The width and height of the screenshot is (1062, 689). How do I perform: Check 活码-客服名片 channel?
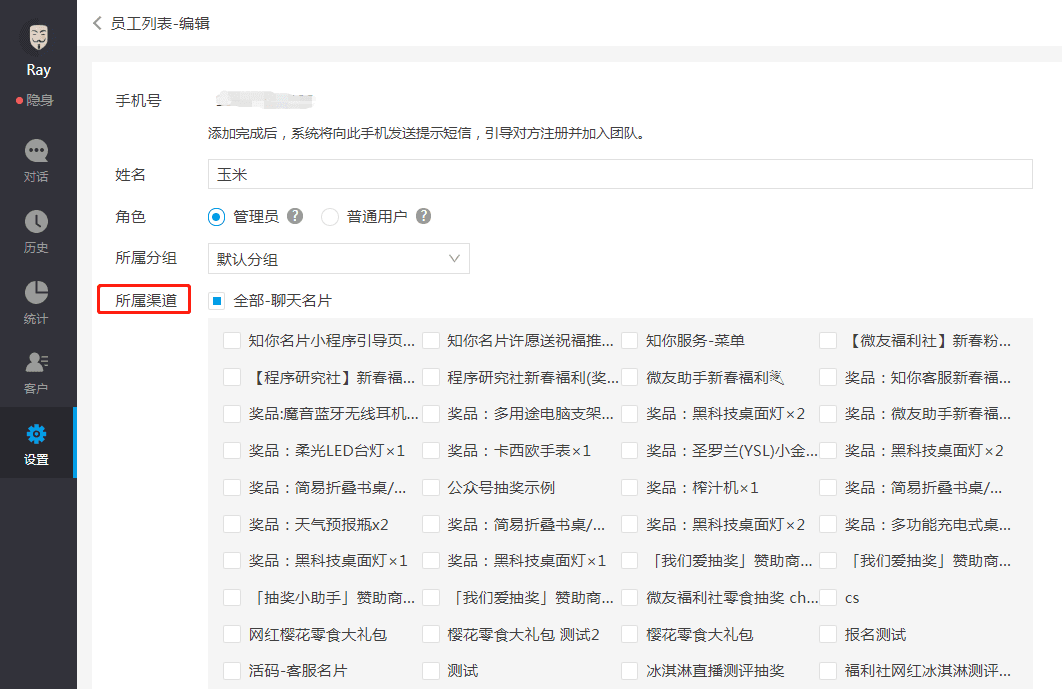click(232, 671)
